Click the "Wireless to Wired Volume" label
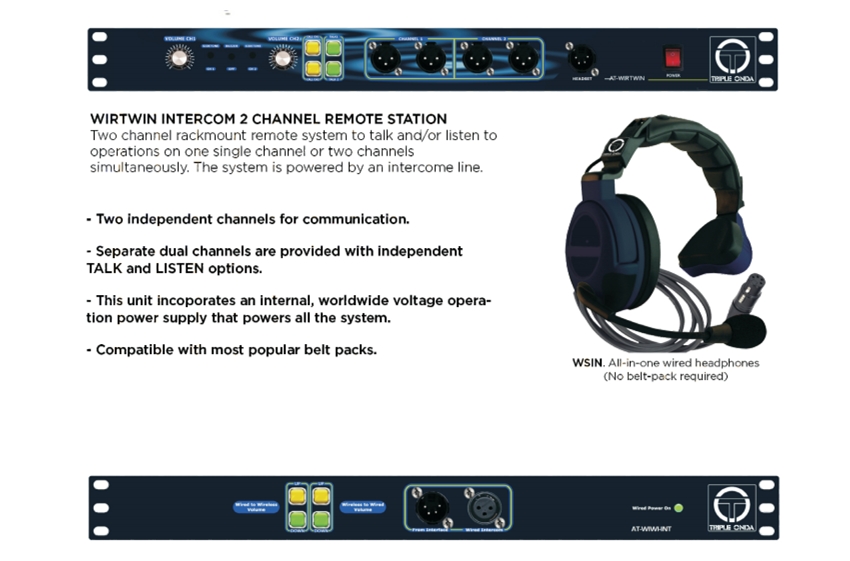 [x=363, y=507]
